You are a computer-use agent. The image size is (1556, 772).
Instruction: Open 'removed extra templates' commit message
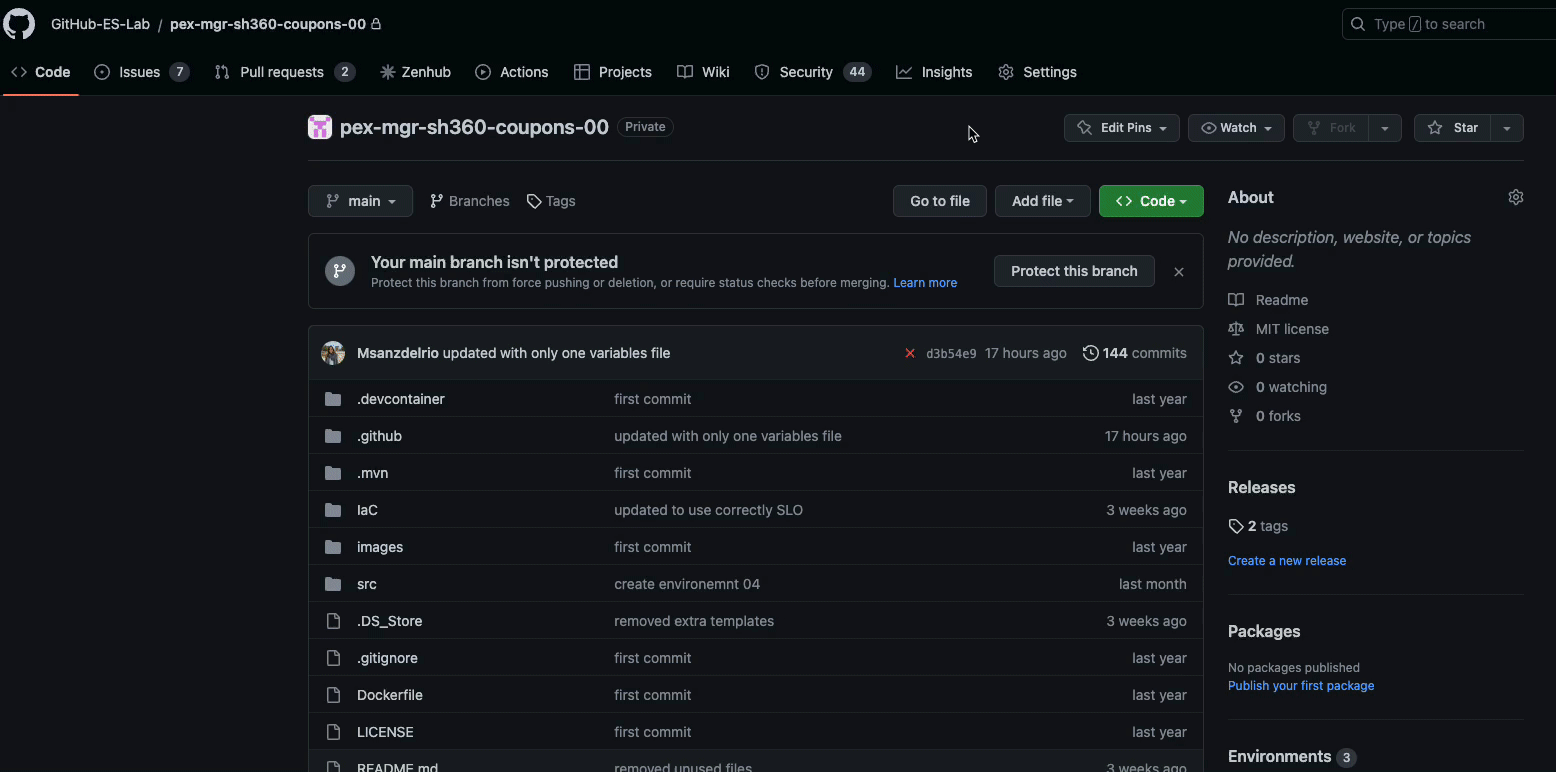[694, 621]
